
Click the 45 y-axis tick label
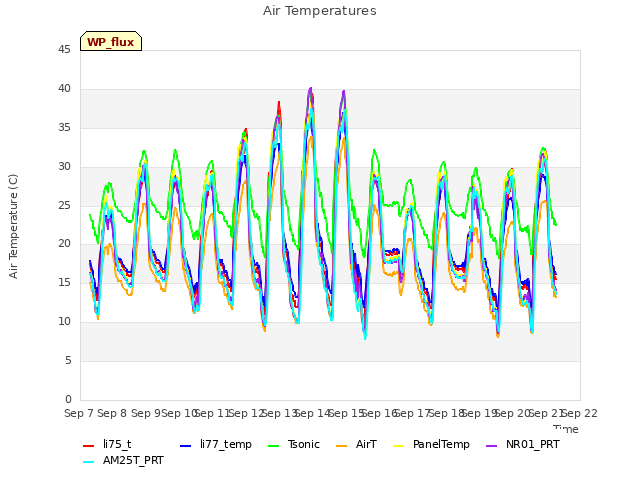coord(64,50)
